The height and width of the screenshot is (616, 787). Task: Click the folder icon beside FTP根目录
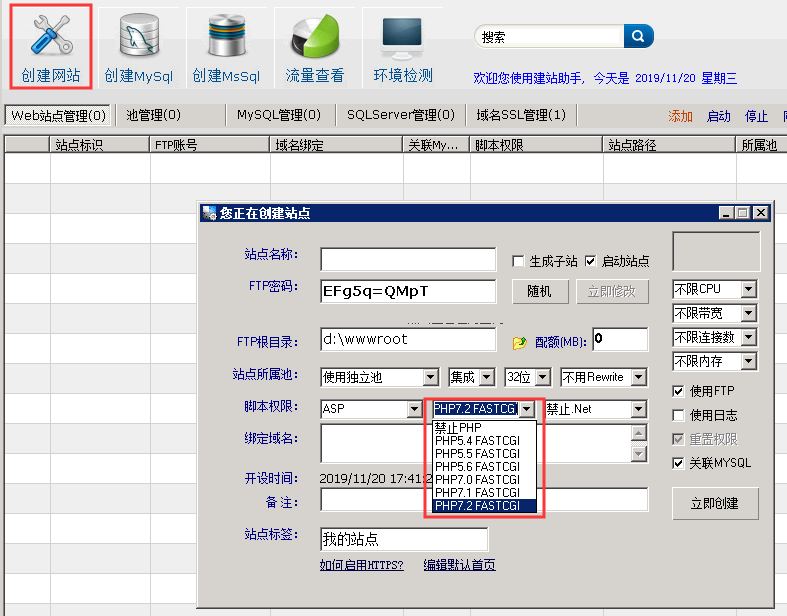(519, 342)
